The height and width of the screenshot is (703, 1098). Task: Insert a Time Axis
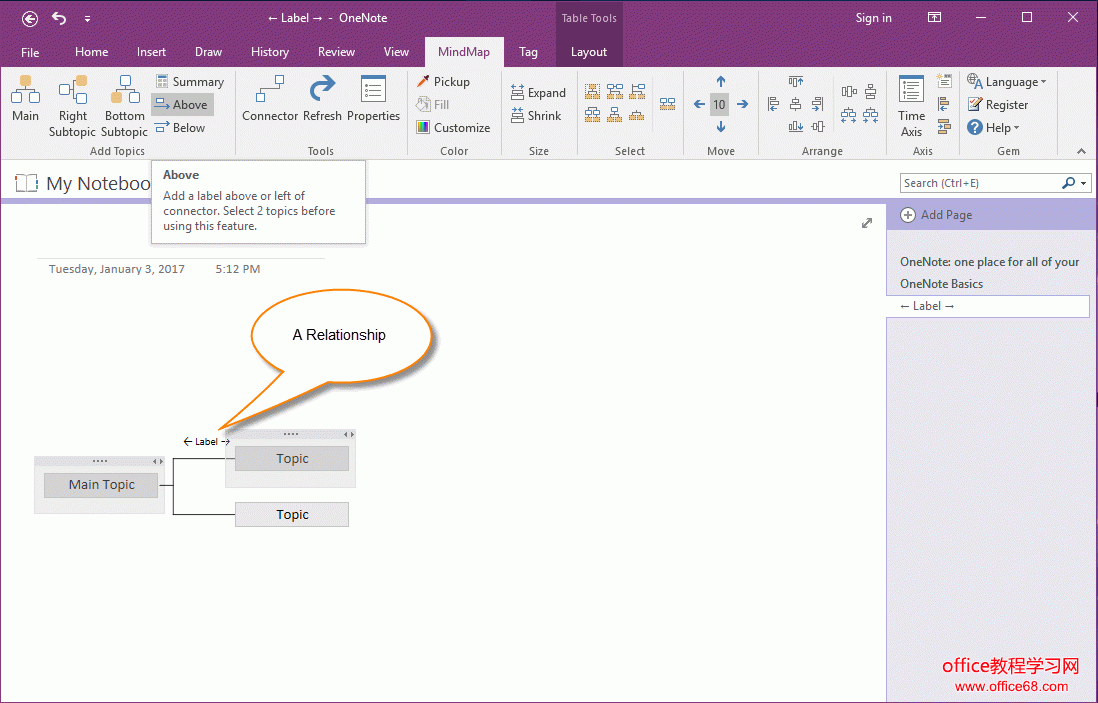[x=911, y=104]
